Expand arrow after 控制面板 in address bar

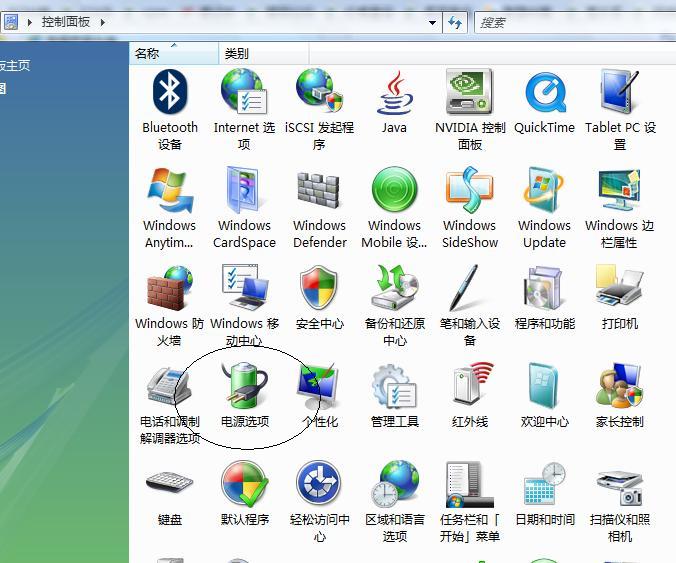pos(102,22)
